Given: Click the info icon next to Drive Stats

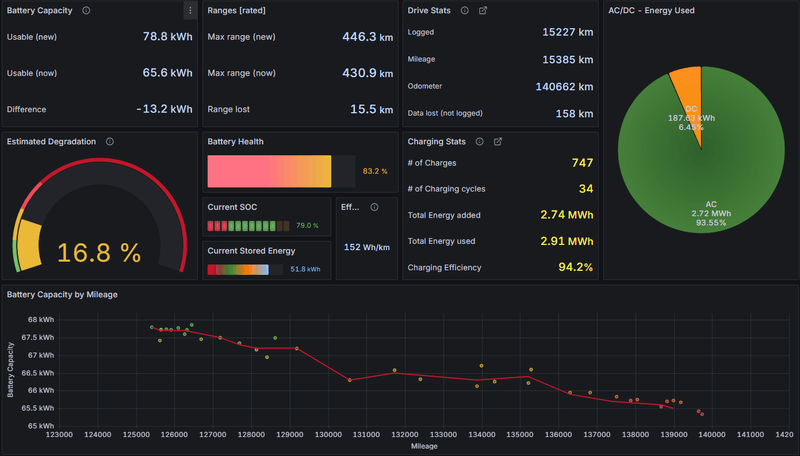Looking at the screenshot, I should [x=465, y=10].
